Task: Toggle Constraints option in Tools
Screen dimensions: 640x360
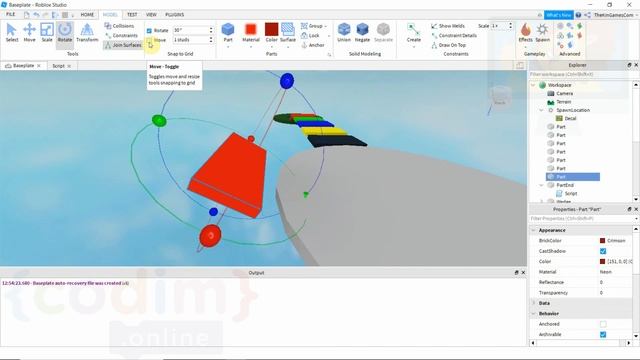Action: tap(121, 36)
